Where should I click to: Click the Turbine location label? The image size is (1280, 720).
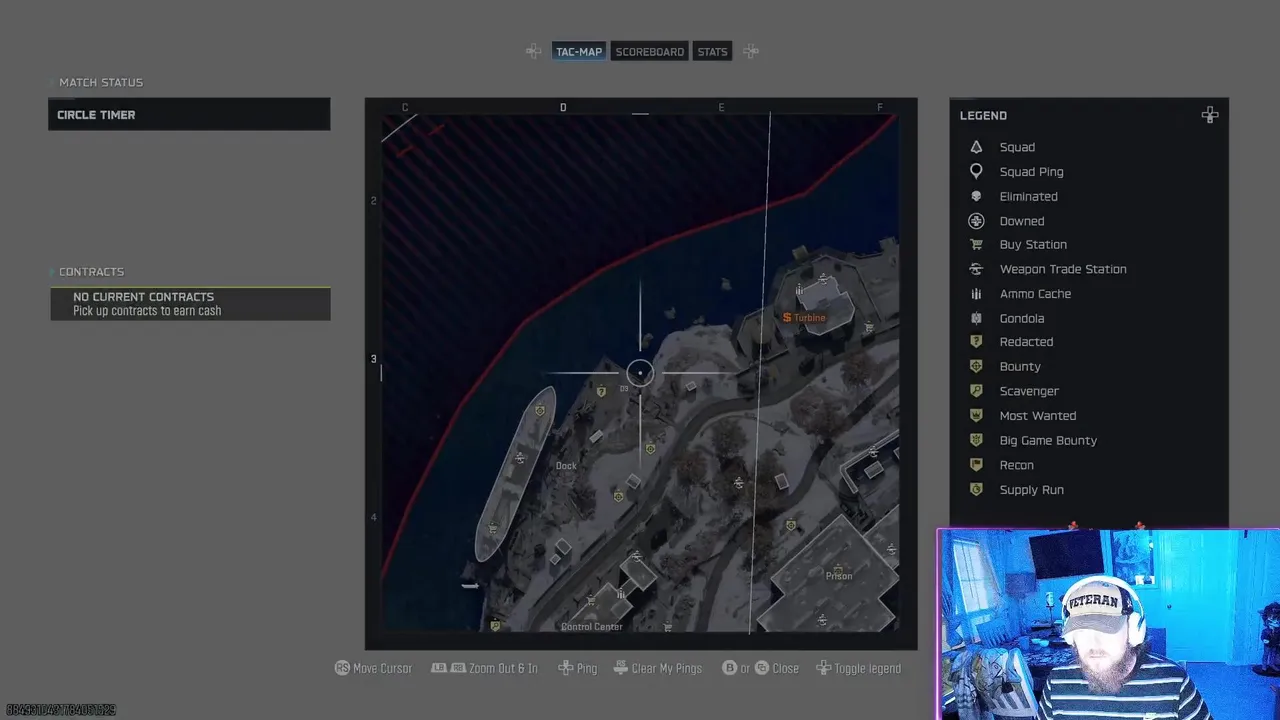(810, 318)
